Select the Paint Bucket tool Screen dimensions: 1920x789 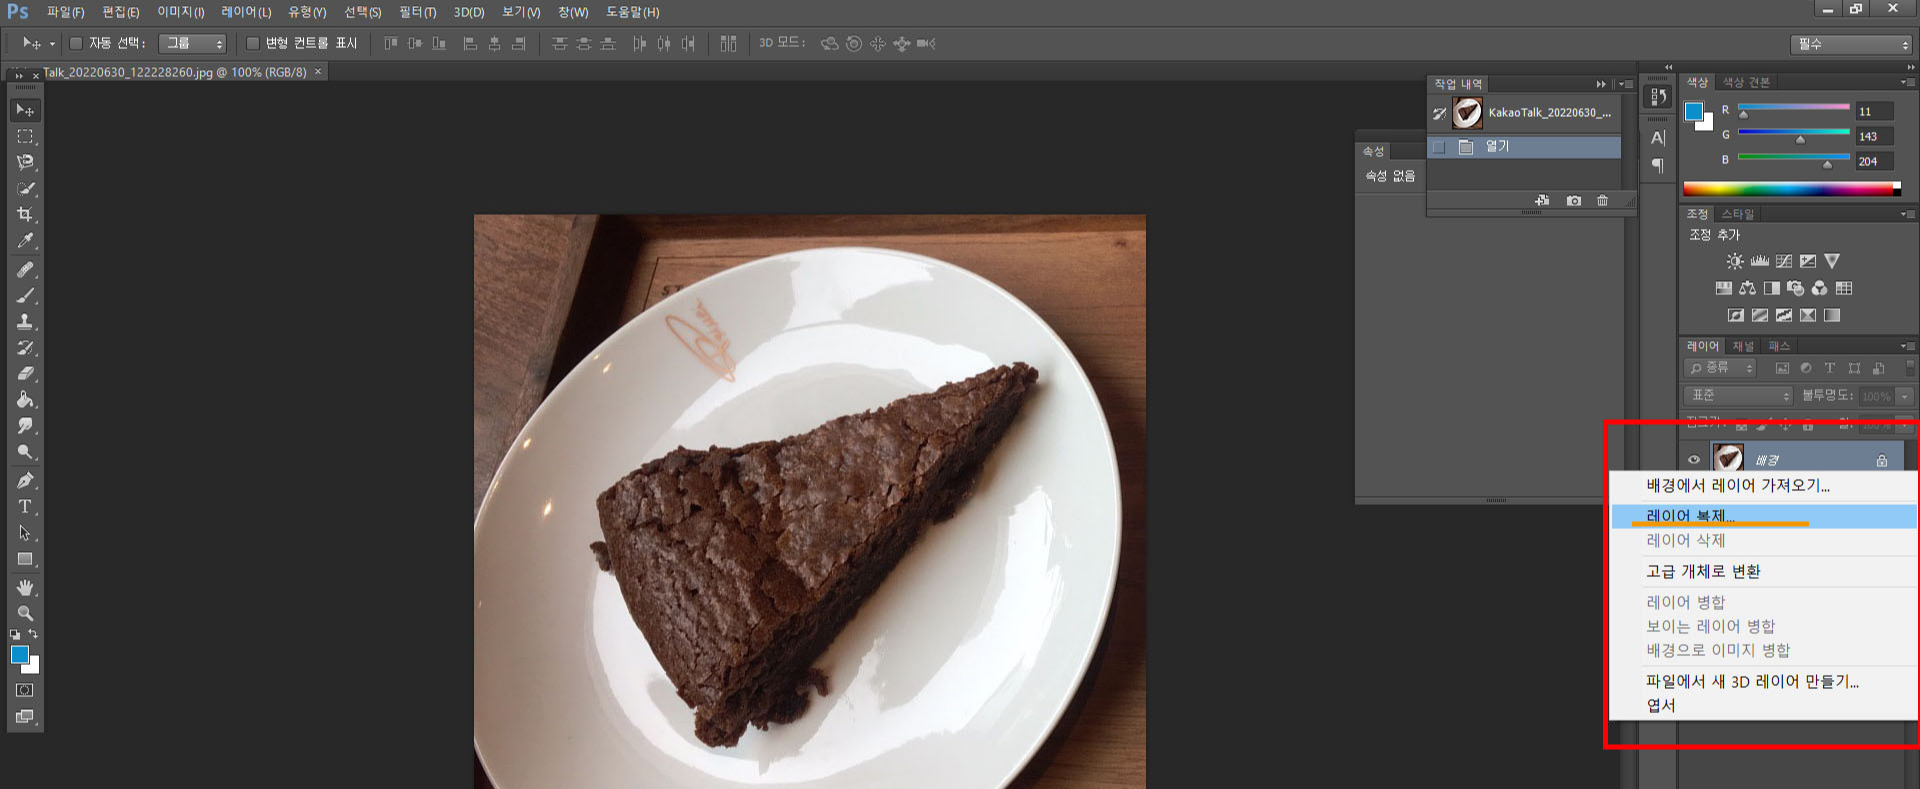(25, 400)
